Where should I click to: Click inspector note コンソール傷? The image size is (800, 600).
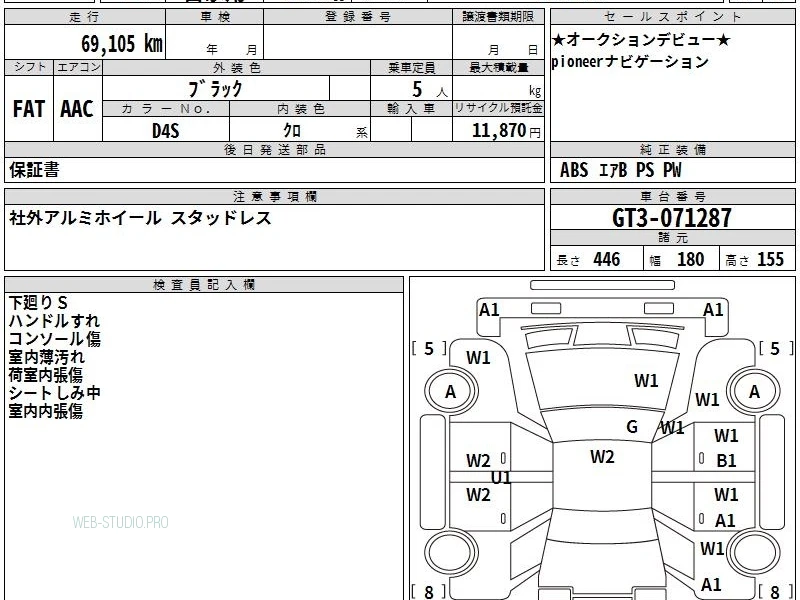[54, 339]
